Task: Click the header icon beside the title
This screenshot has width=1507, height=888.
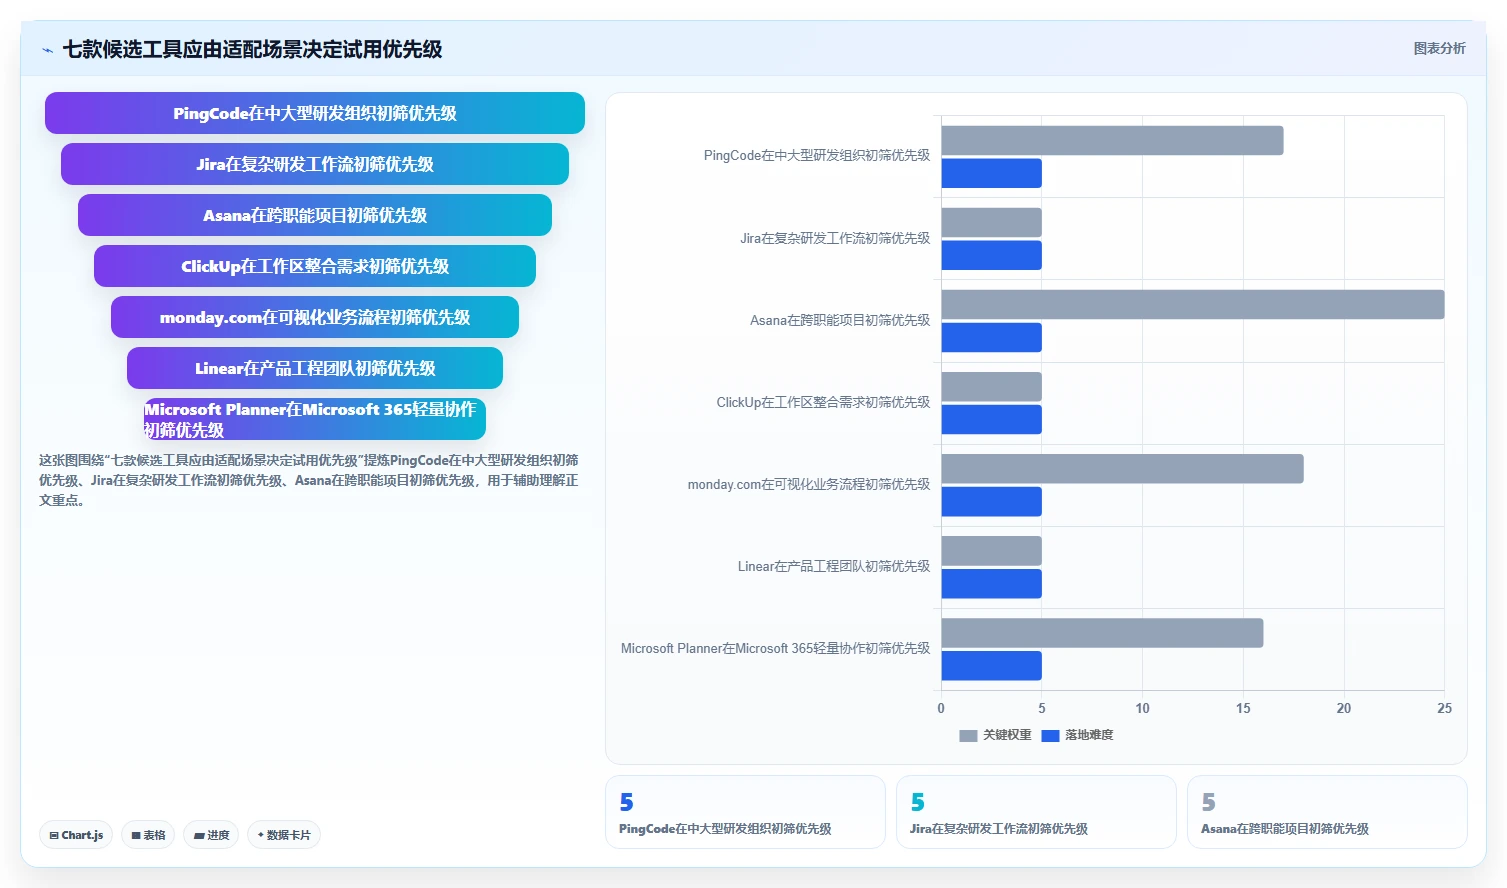Action: [47, 50]
